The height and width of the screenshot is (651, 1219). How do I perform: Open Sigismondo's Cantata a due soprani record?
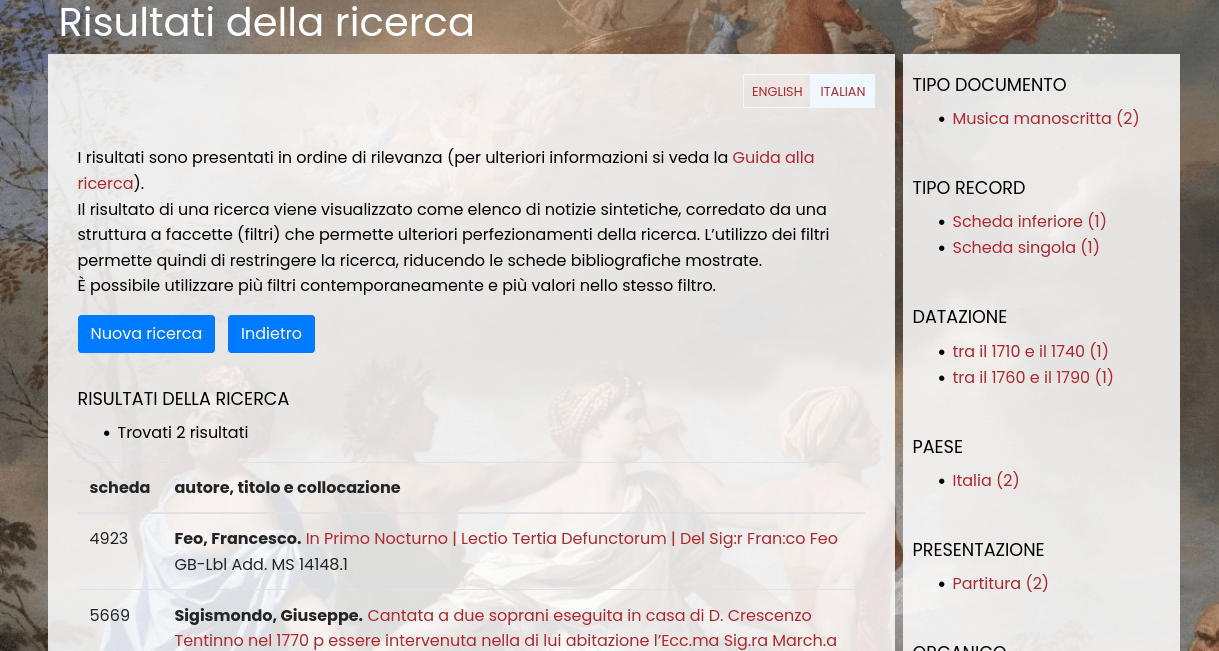pyautogui.click(x=505, y=628)
